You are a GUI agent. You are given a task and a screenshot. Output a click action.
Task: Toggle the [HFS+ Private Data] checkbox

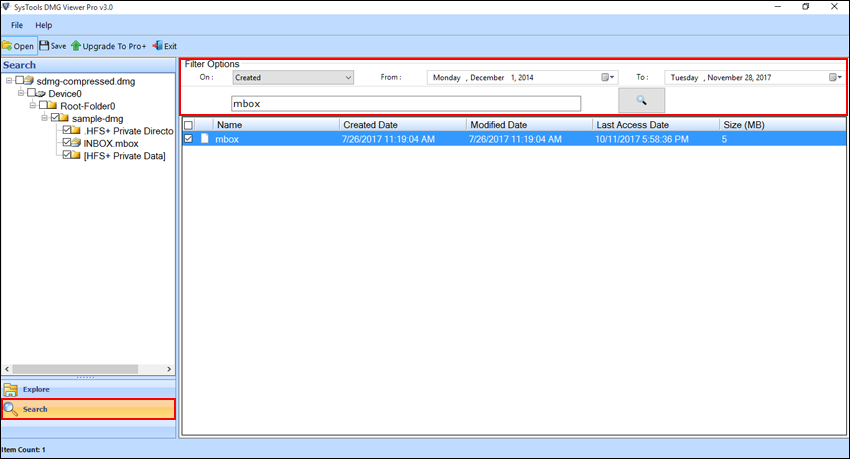67,155
